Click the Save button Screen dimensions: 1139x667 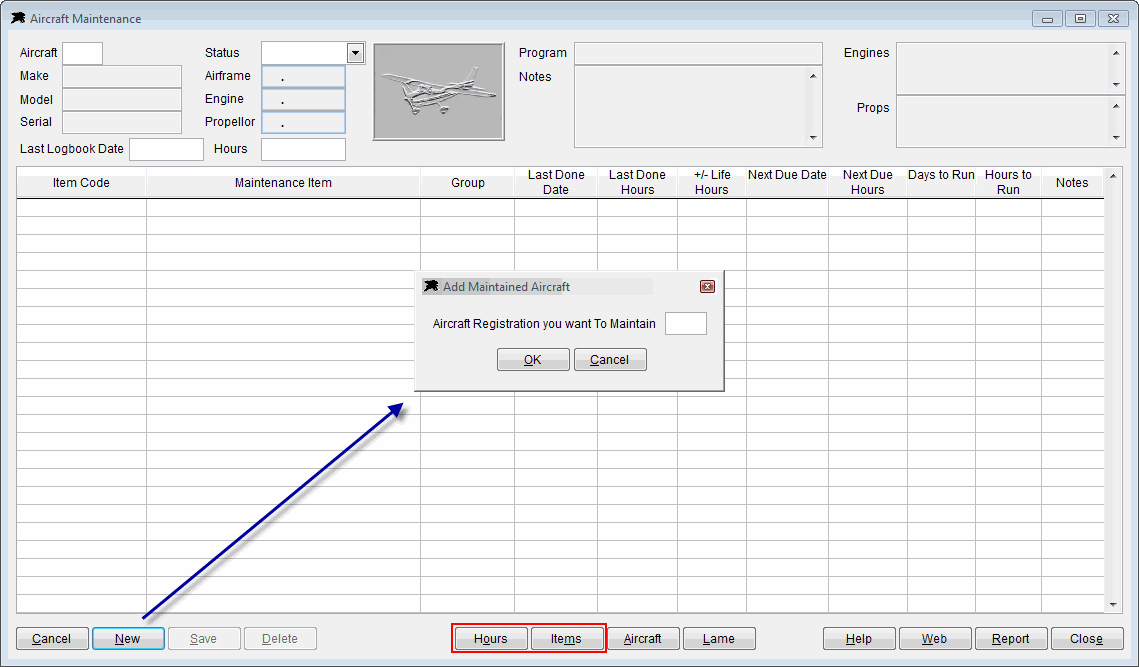point(204,639)
